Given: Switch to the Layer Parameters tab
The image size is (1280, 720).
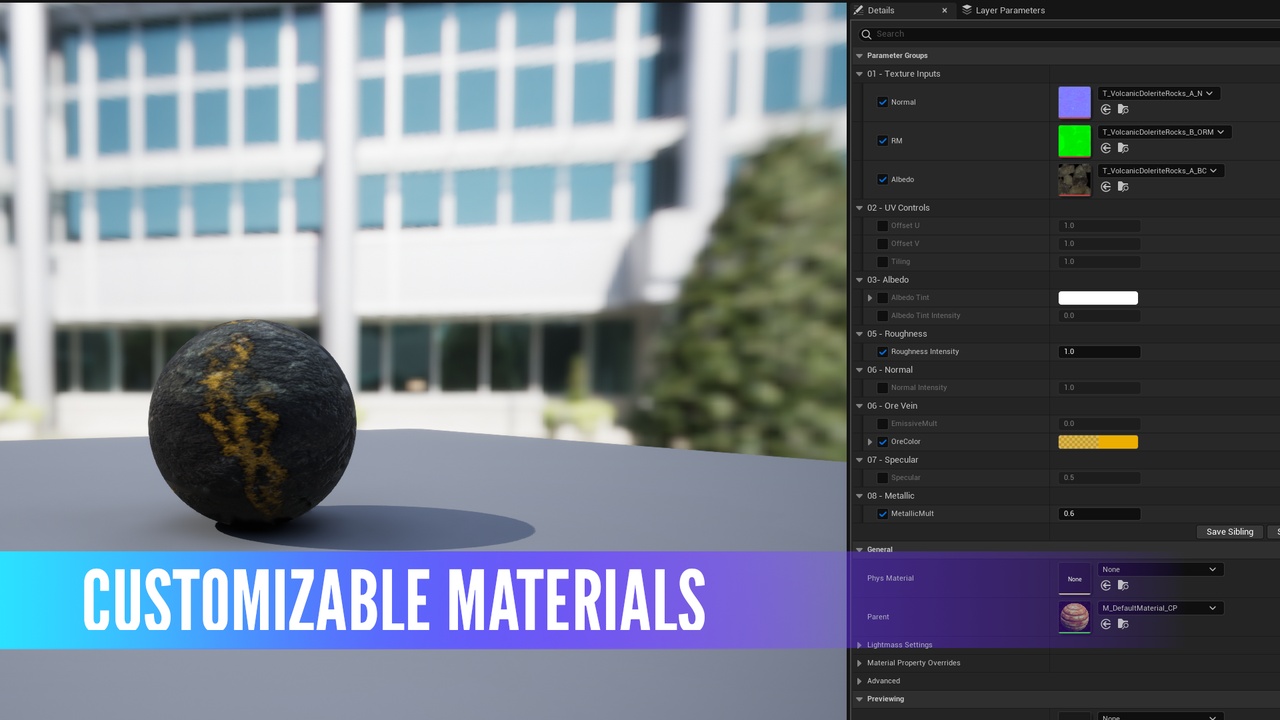Looking at the screenshot, I should coord(1003,10).
